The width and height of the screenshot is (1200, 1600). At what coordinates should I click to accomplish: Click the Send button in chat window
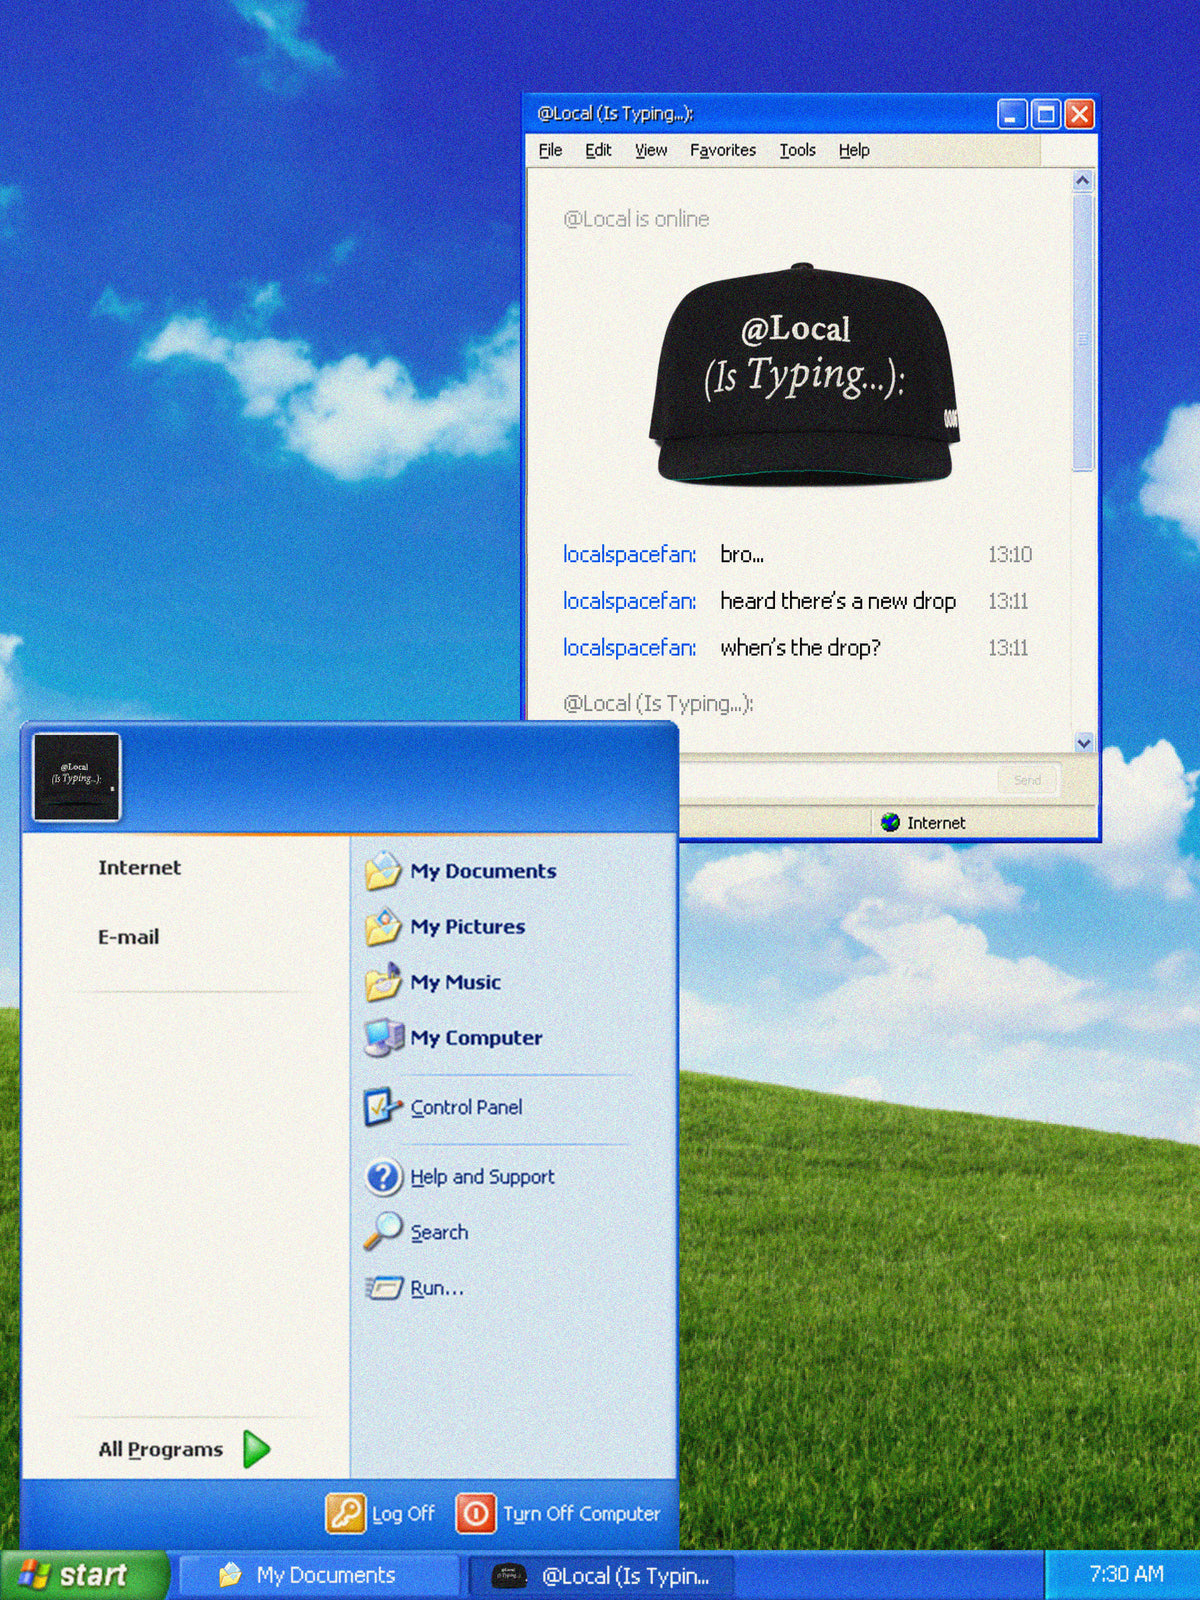pyautogui.click(x=1027, y=780)
